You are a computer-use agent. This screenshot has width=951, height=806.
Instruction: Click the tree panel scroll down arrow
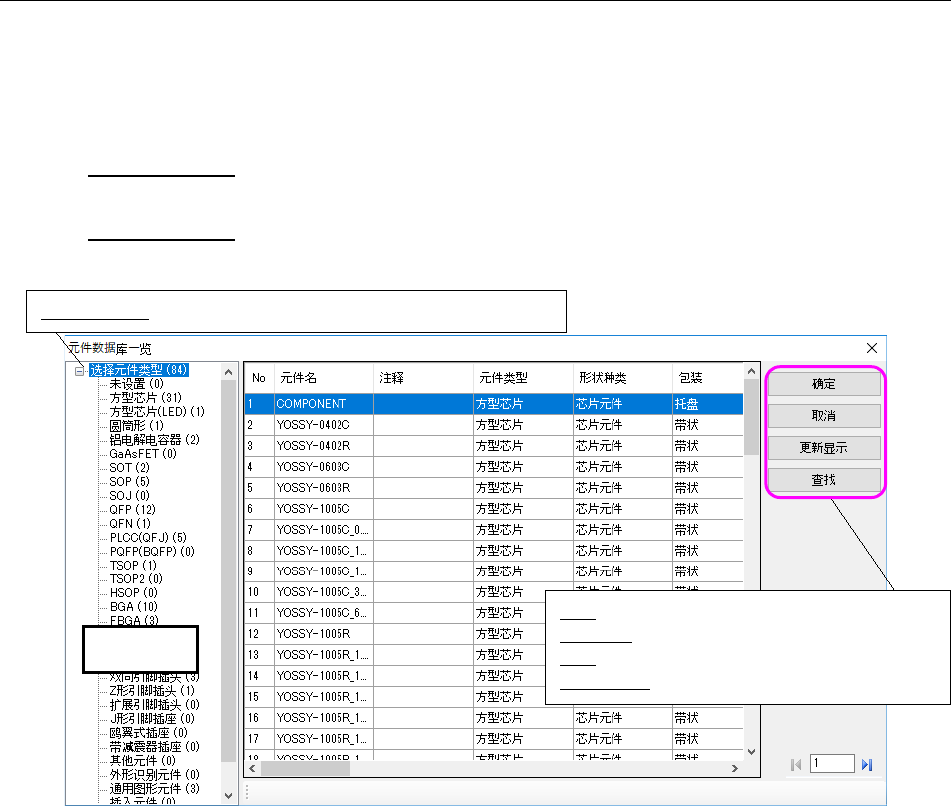[229, 796]
